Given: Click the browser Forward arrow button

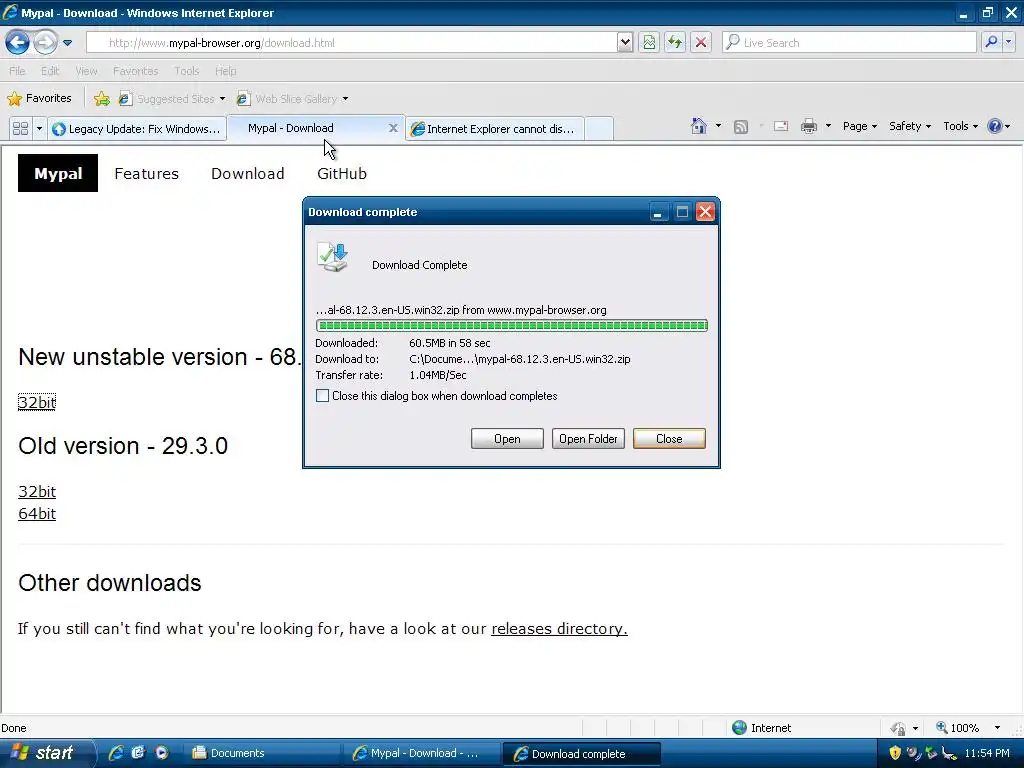Looking at the screenshot, I should point(45,42).
